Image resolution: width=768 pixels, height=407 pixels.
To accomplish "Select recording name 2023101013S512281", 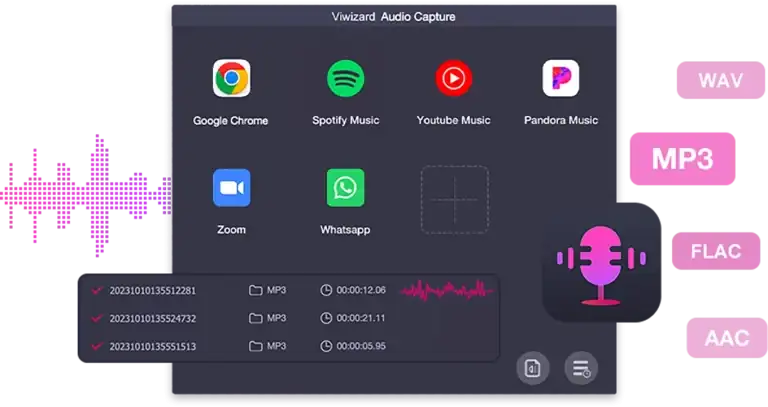I will (x=152, y=290).
